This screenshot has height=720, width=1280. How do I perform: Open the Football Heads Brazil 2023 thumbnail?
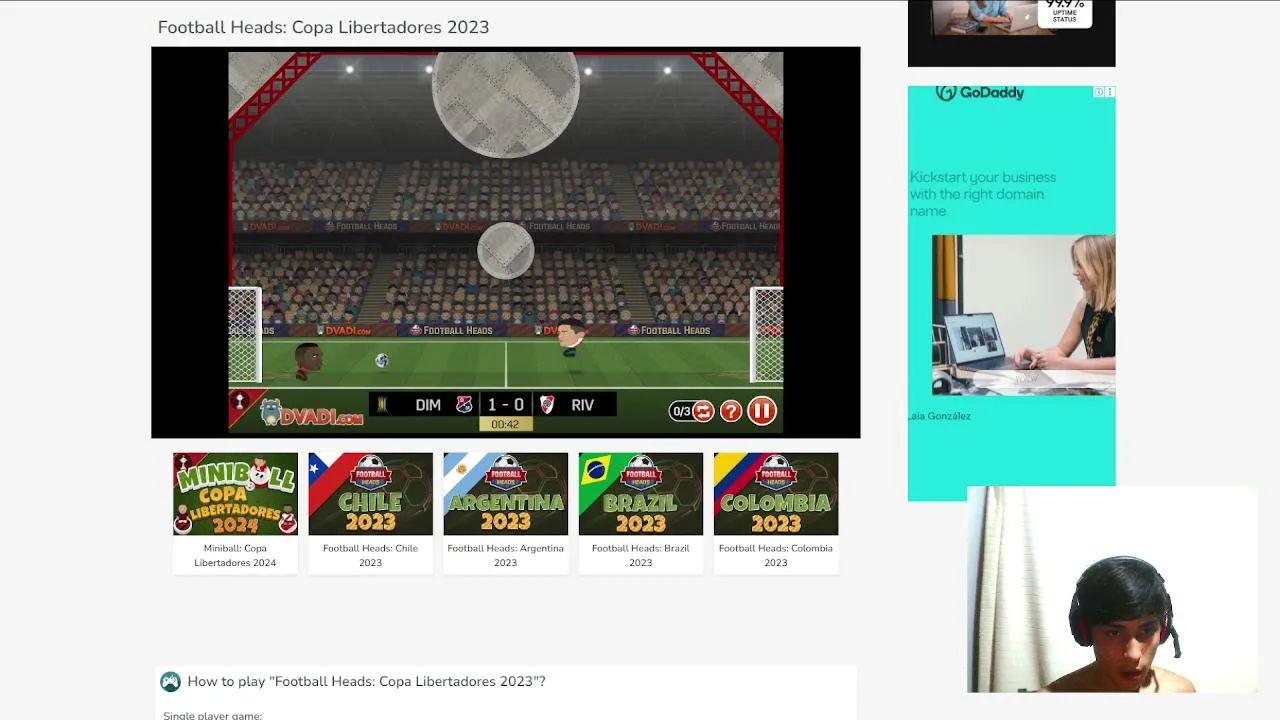click(x=640, y=494)
